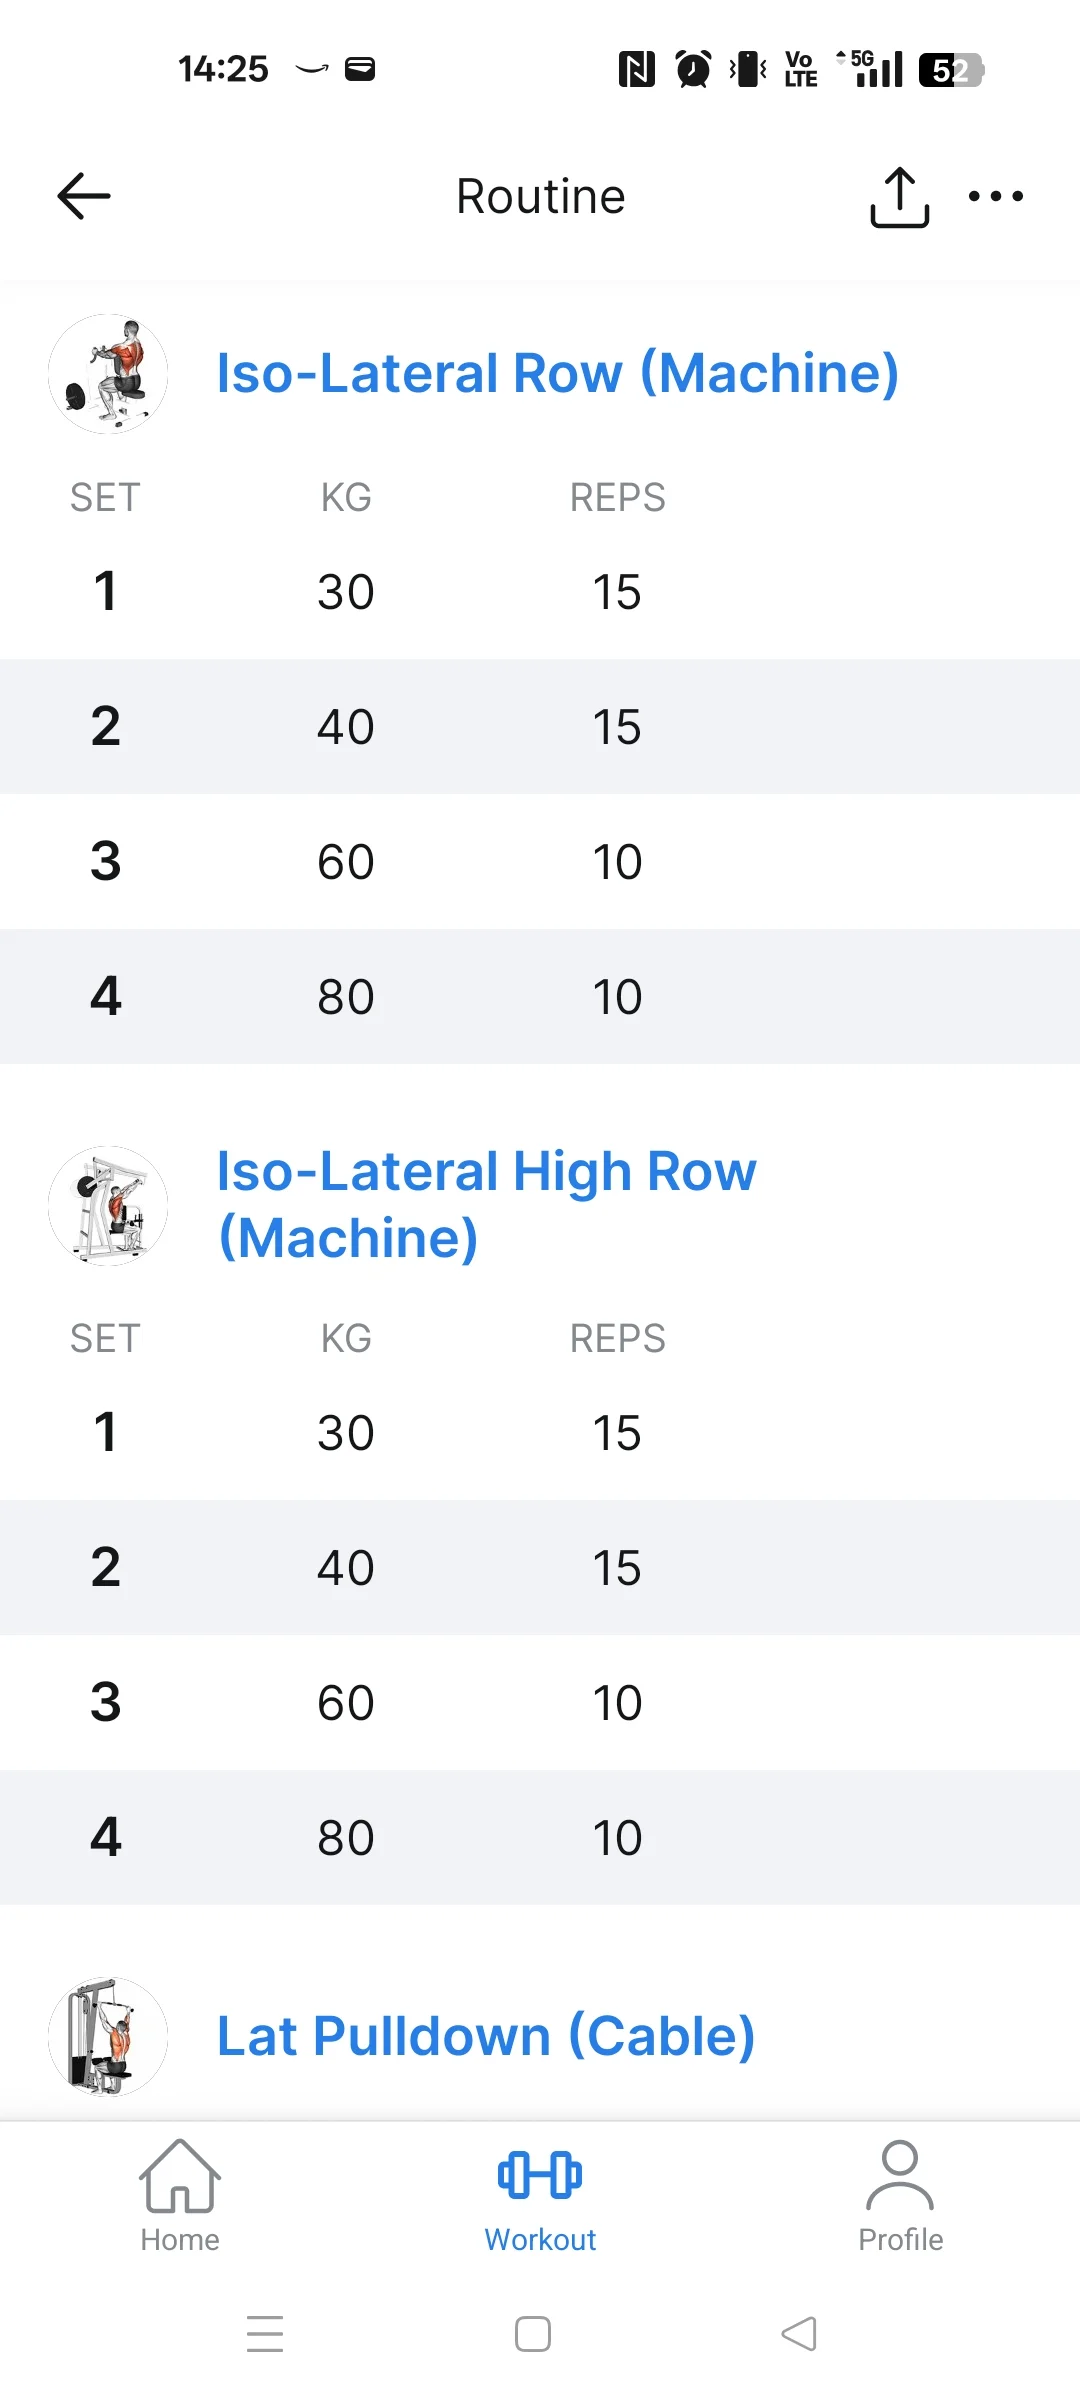Tap Android home square navigation icon
The image size is (1080, 2400).
point(533,2334)
